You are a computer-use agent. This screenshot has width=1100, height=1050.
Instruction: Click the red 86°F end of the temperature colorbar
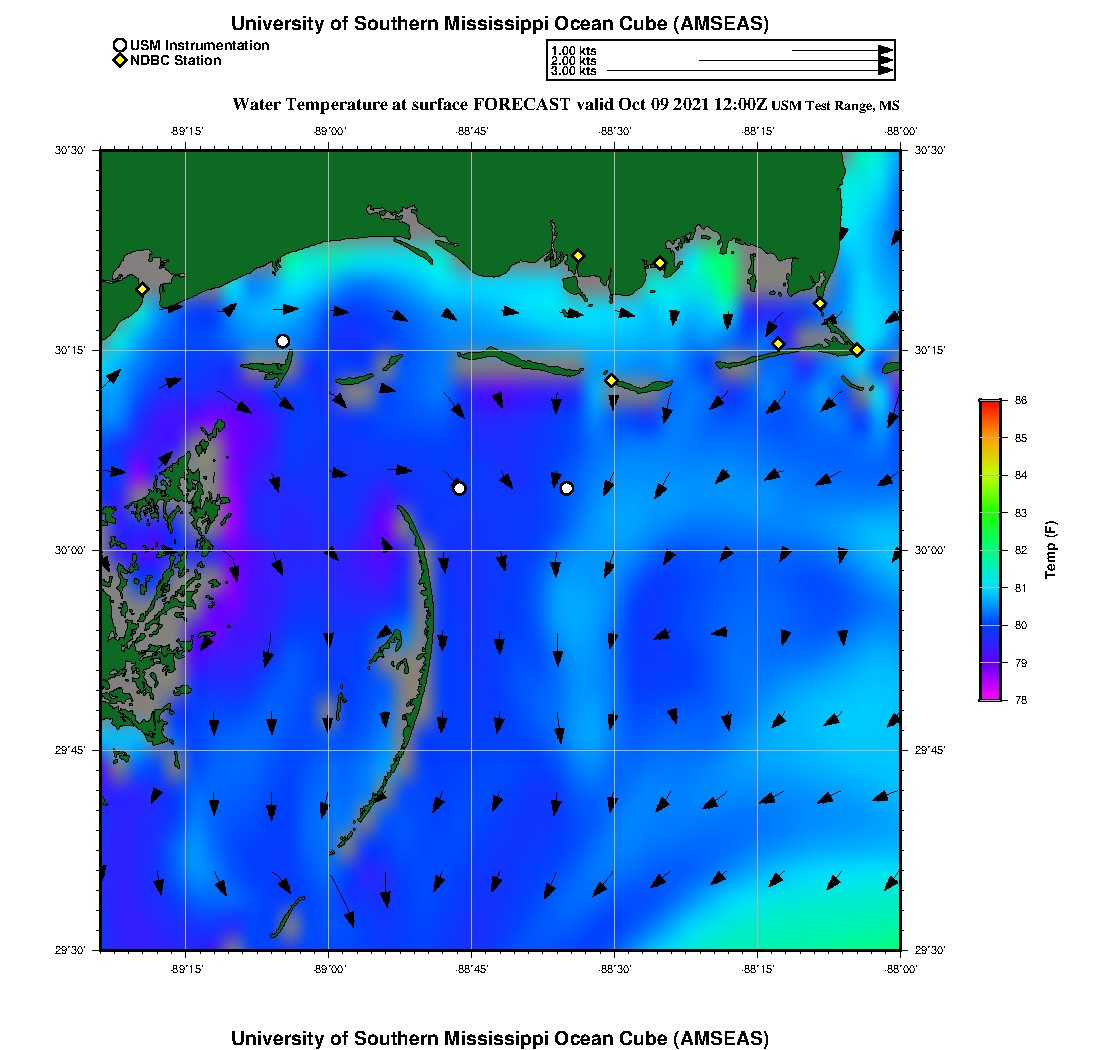pyautogui.click(x=990, y=404)
